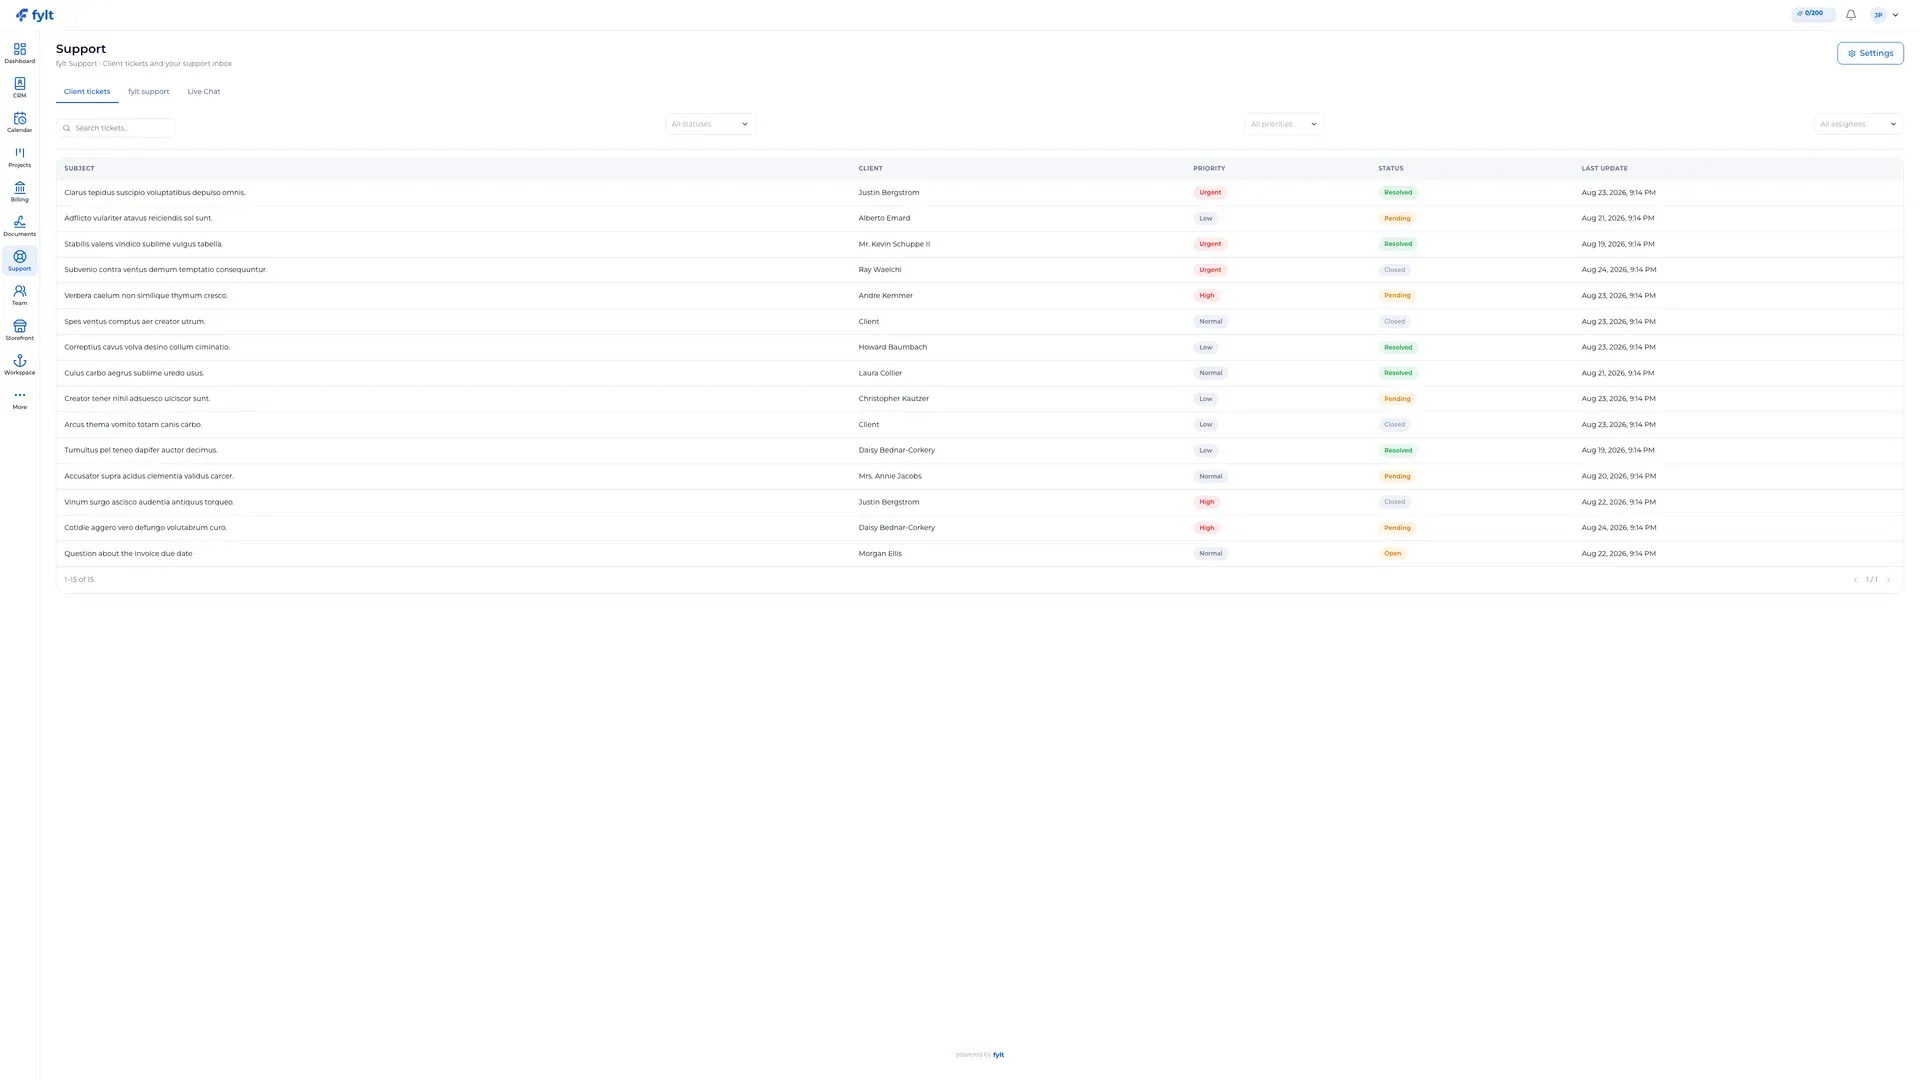Expand the All priorities filter
The width and height of the screenshot is (1920, 1080).
(1284, 124)
